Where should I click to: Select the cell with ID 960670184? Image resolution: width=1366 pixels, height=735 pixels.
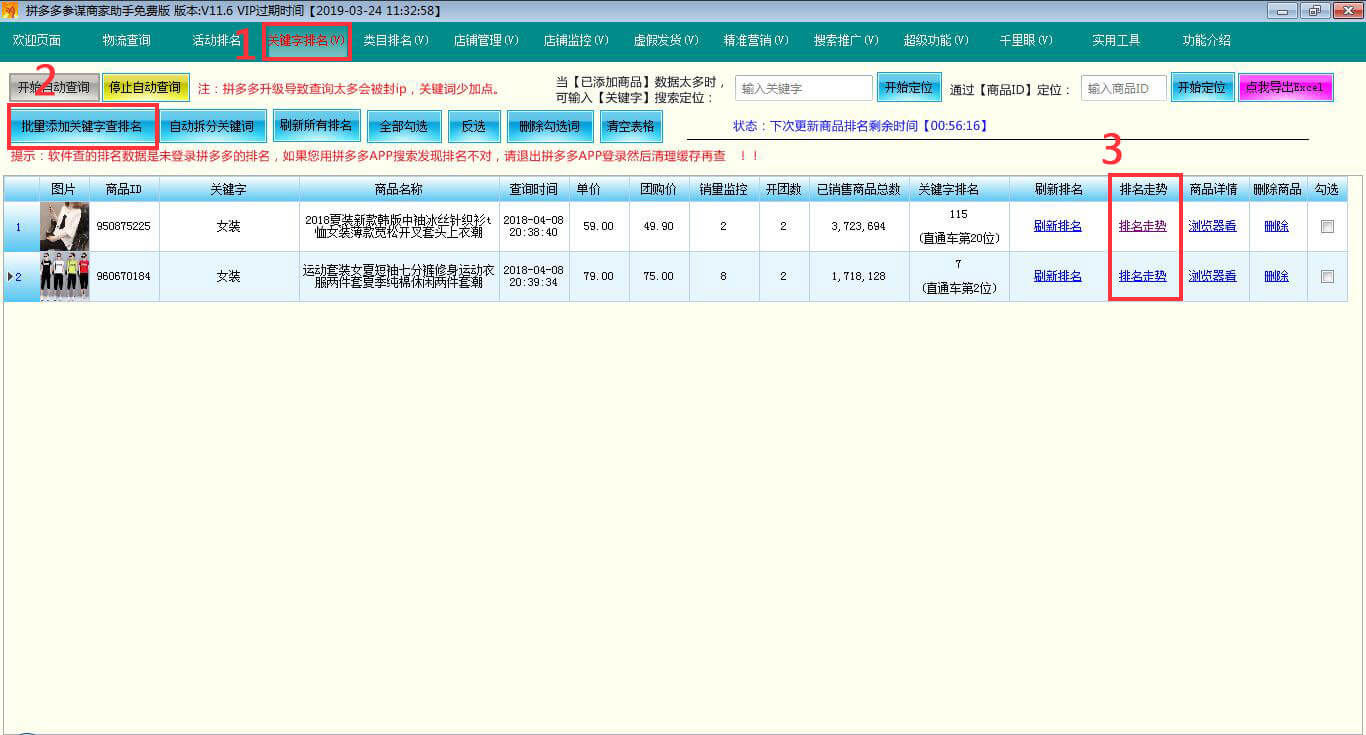pyautogui.click(x=124, y=276)
